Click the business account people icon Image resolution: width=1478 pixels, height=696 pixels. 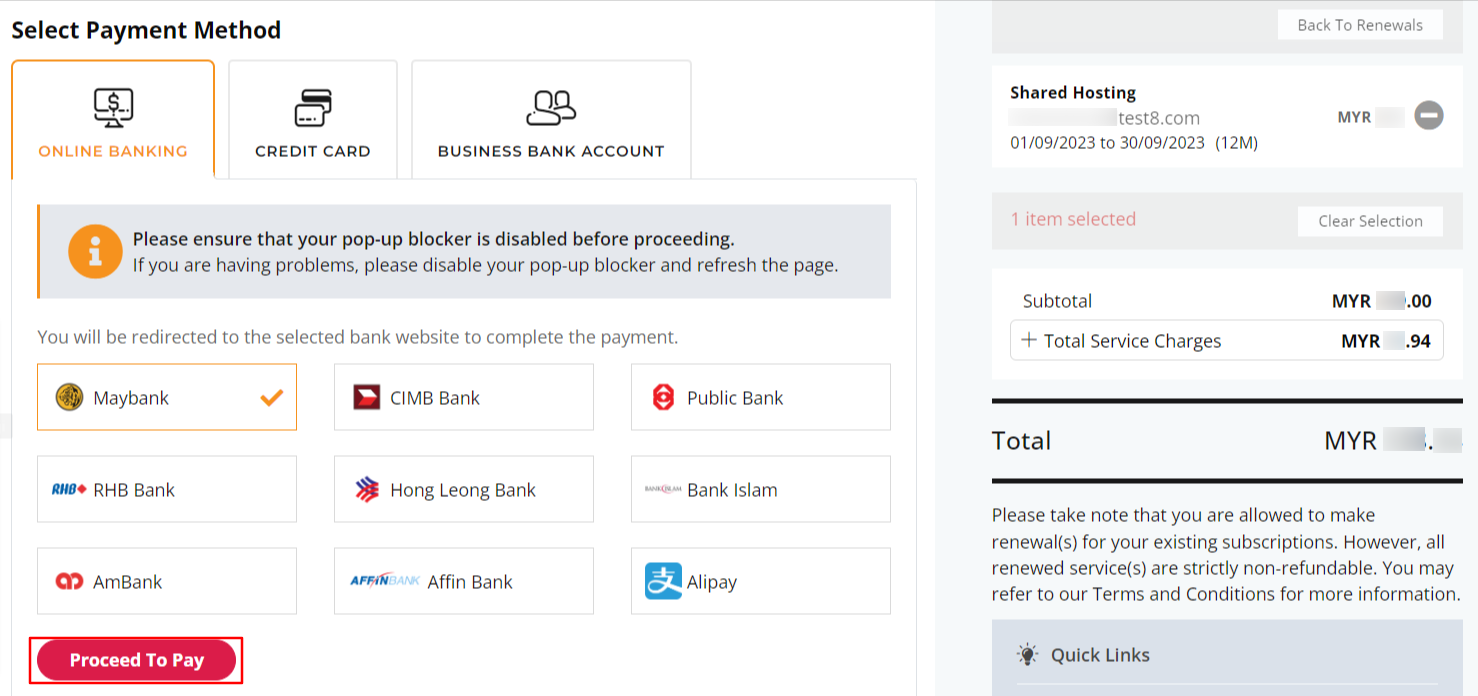pos(551,108)
